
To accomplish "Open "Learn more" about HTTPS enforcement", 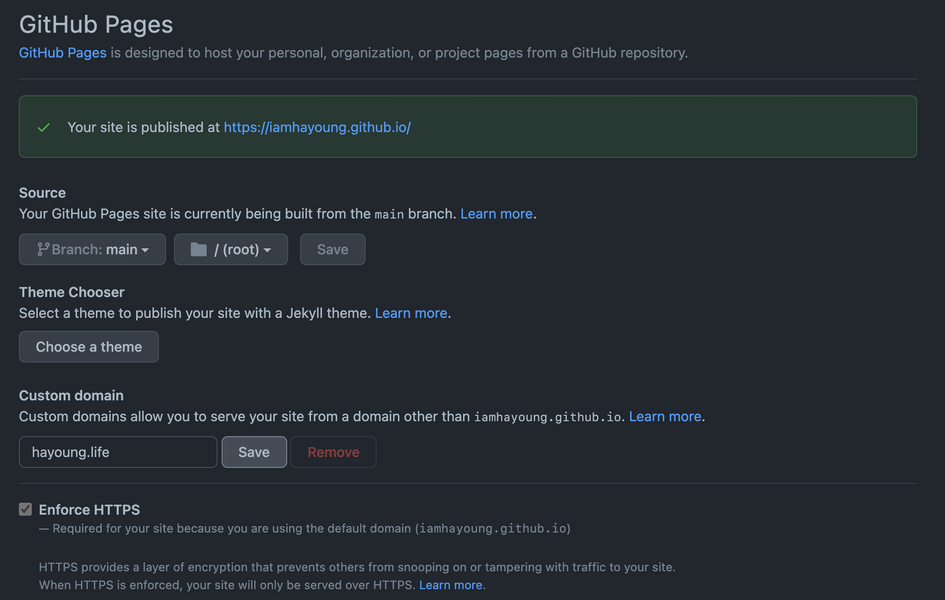I will point(450,585).
